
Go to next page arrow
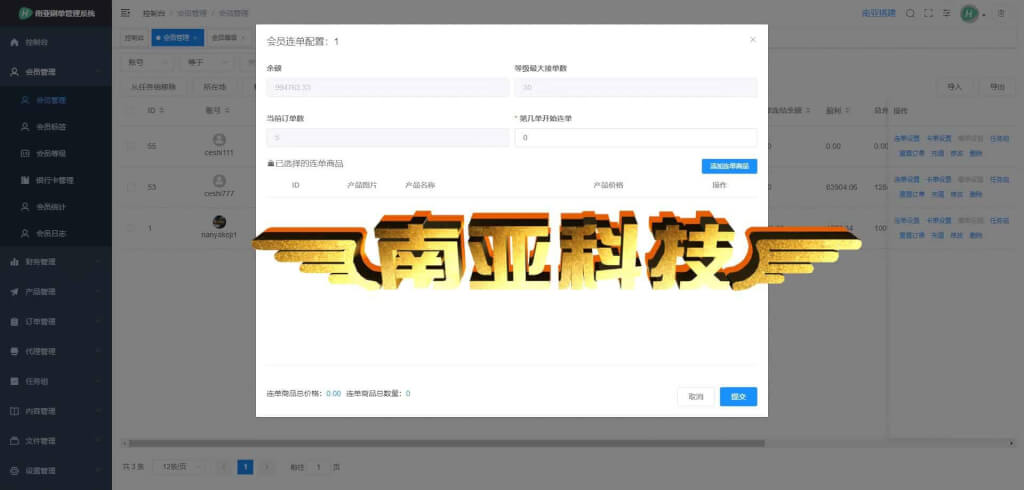click(266, 467)
